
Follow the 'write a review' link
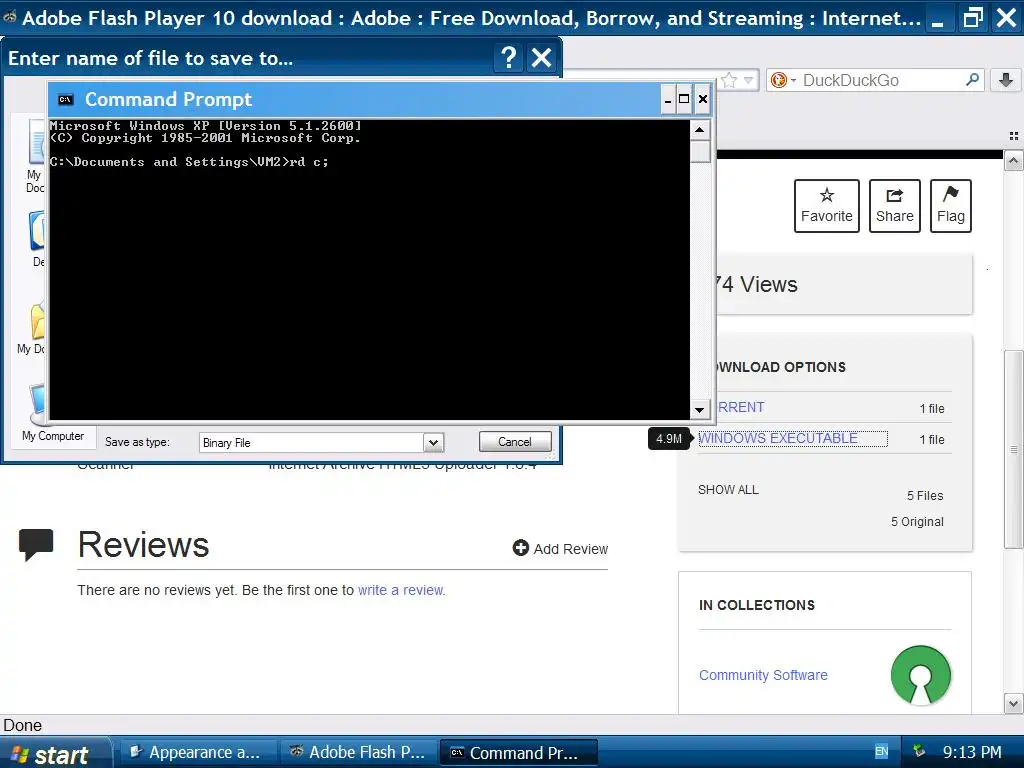pos(400,590)
